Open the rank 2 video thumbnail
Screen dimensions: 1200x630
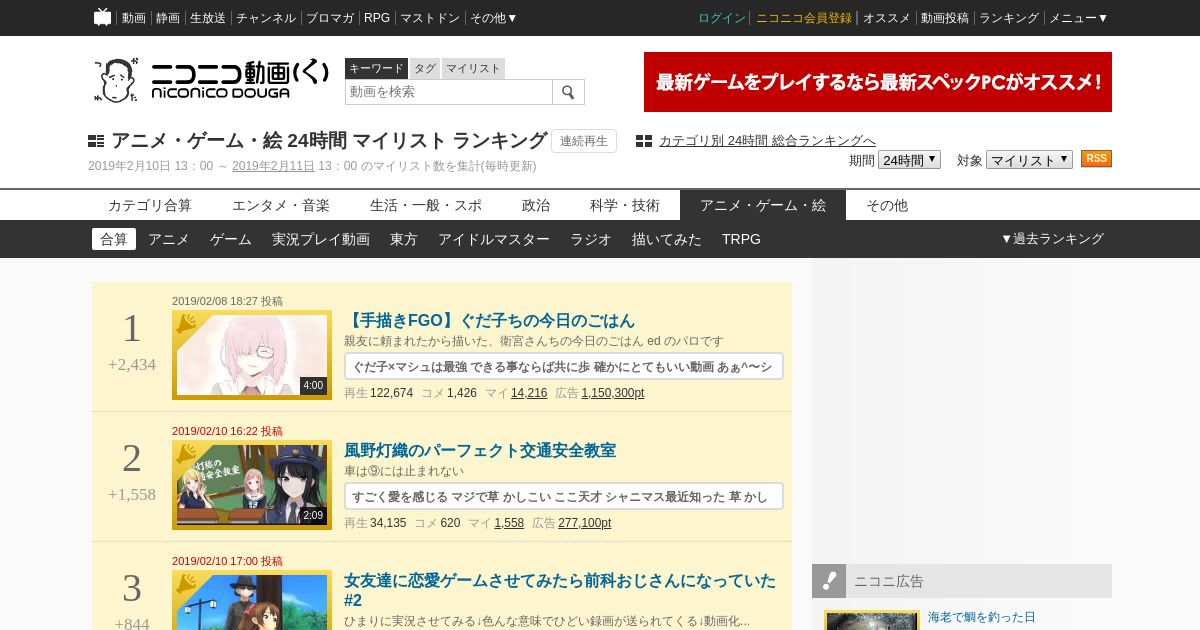[252, 485]
